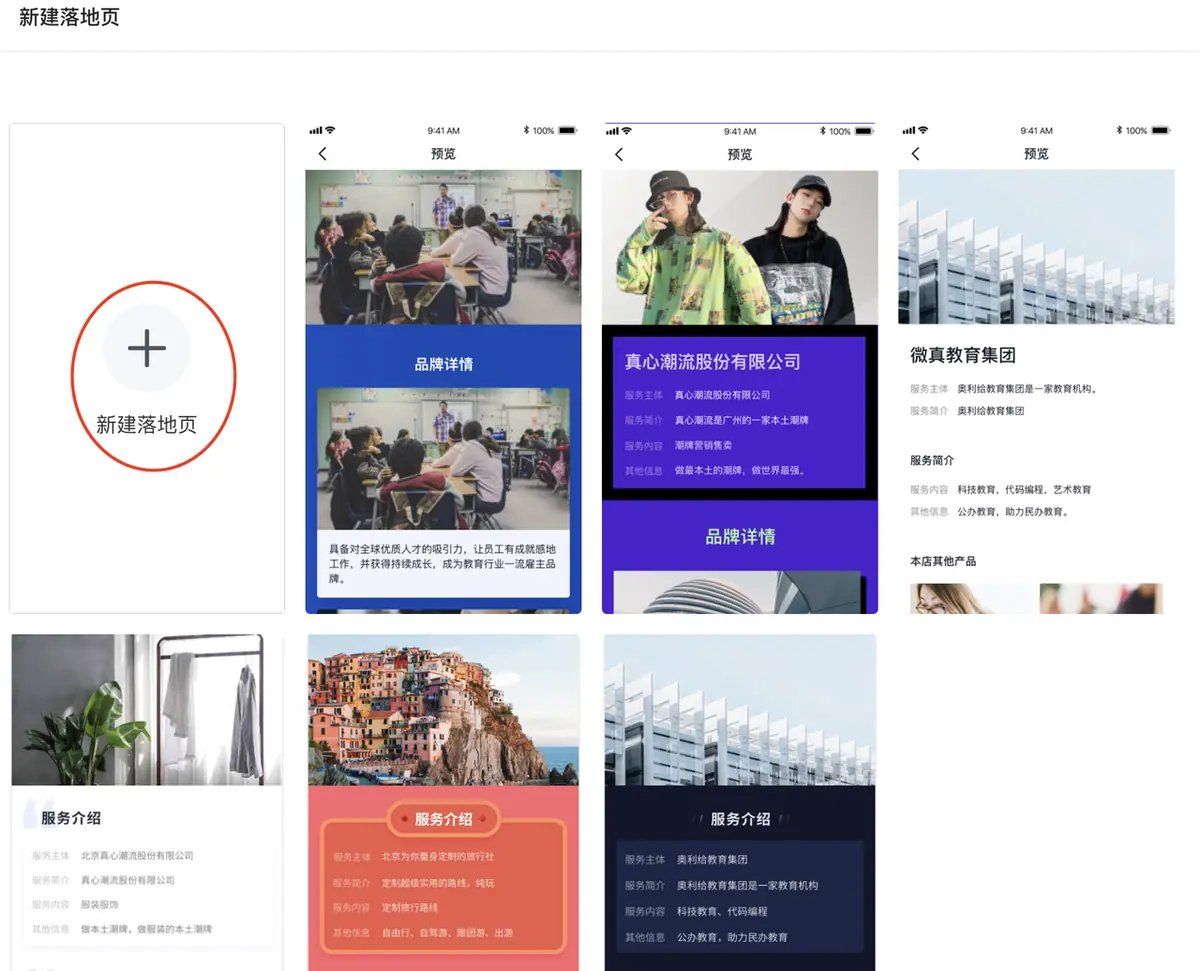Select the classroom photo header thumbnail

point(443,247)
